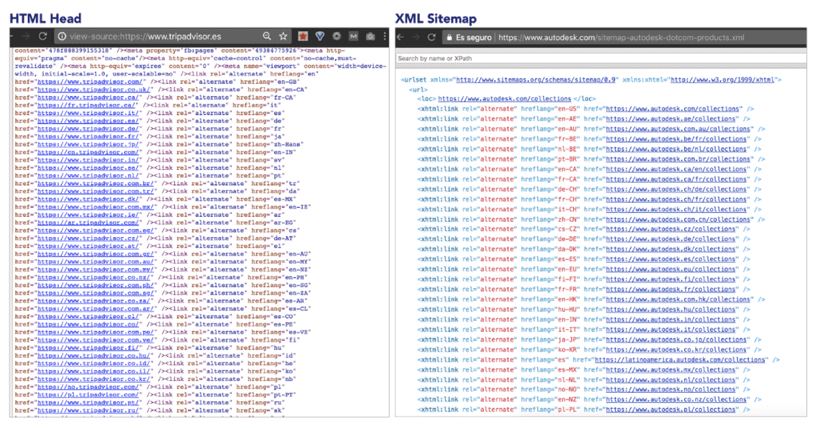Open the autodesk.be/nl/collections link
819x428 pixels.
pyautogui.click(x=676, y=149)
